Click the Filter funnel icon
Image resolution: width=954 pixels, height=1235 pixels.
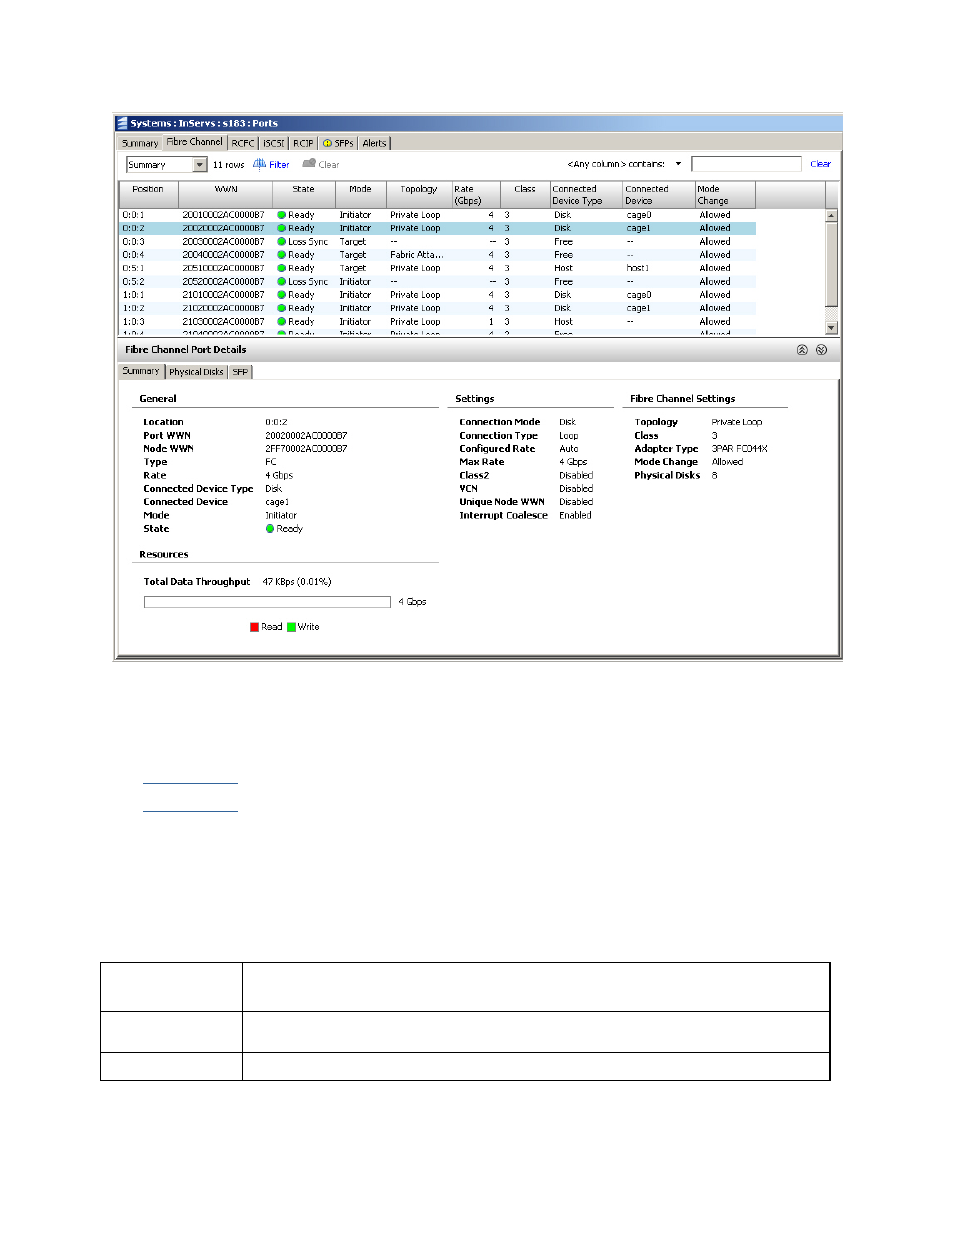click(x=259, y=164)
